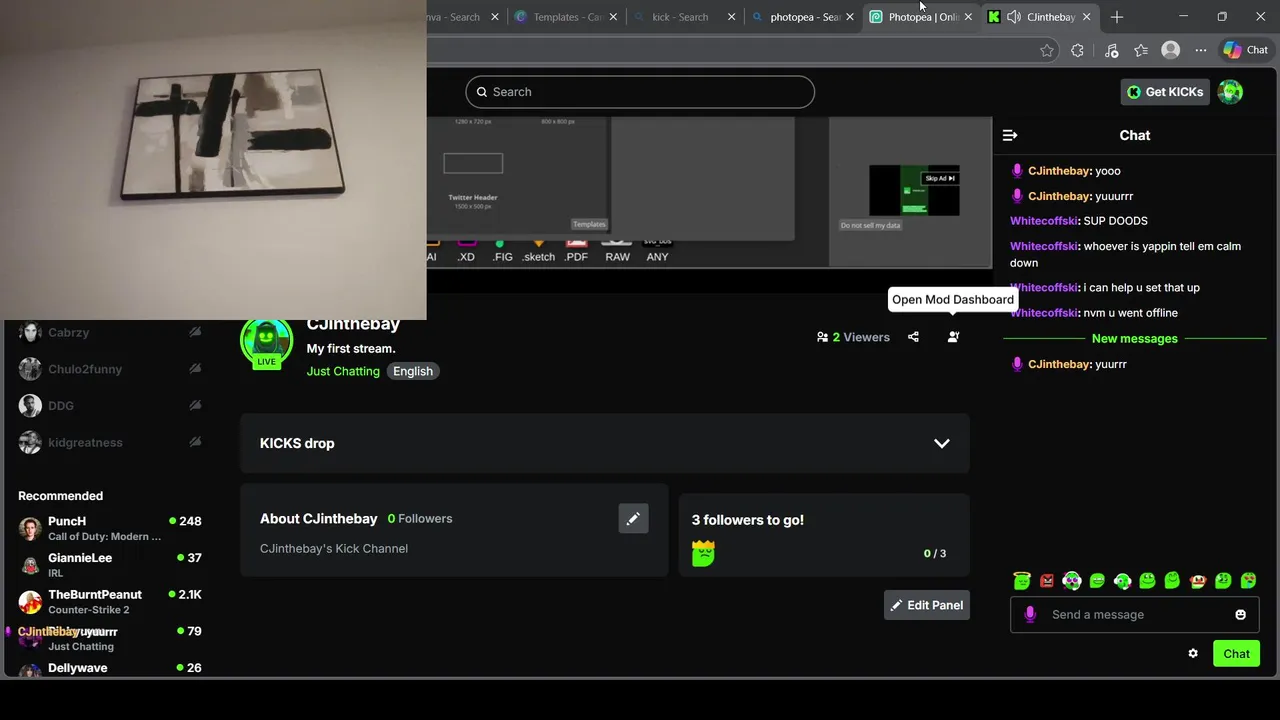The height and width of the screenshot is (720, 1280).
Task: Click the 2 Viewers count
Action: pyautogui.click(x=853, y=337)
